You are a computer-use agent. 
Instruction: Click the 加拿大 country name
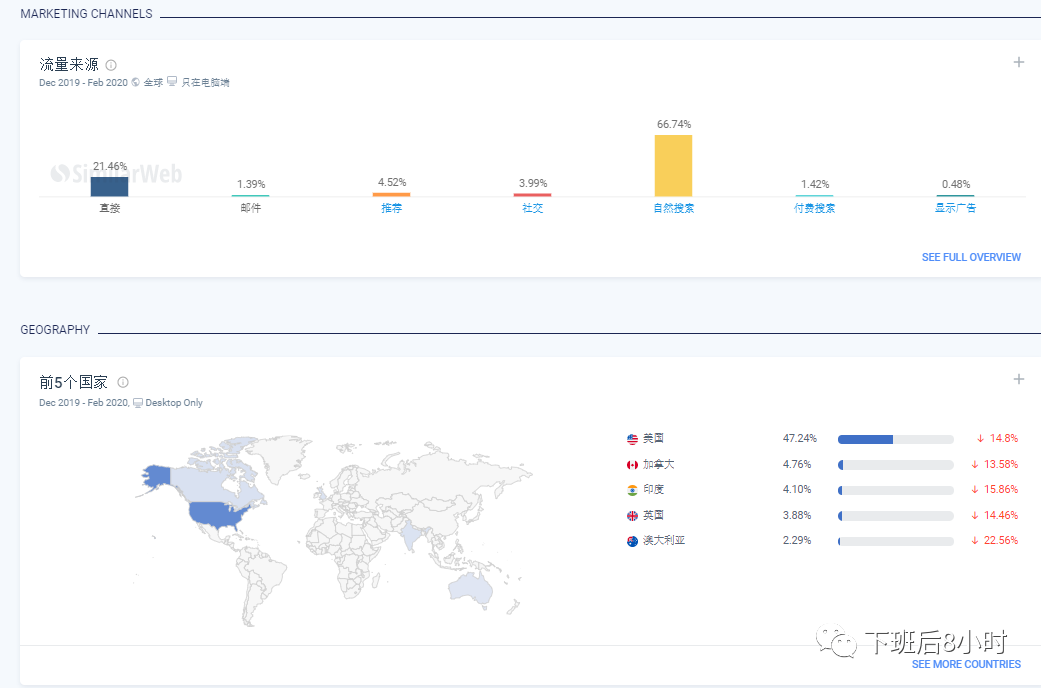tap(659, 464)
